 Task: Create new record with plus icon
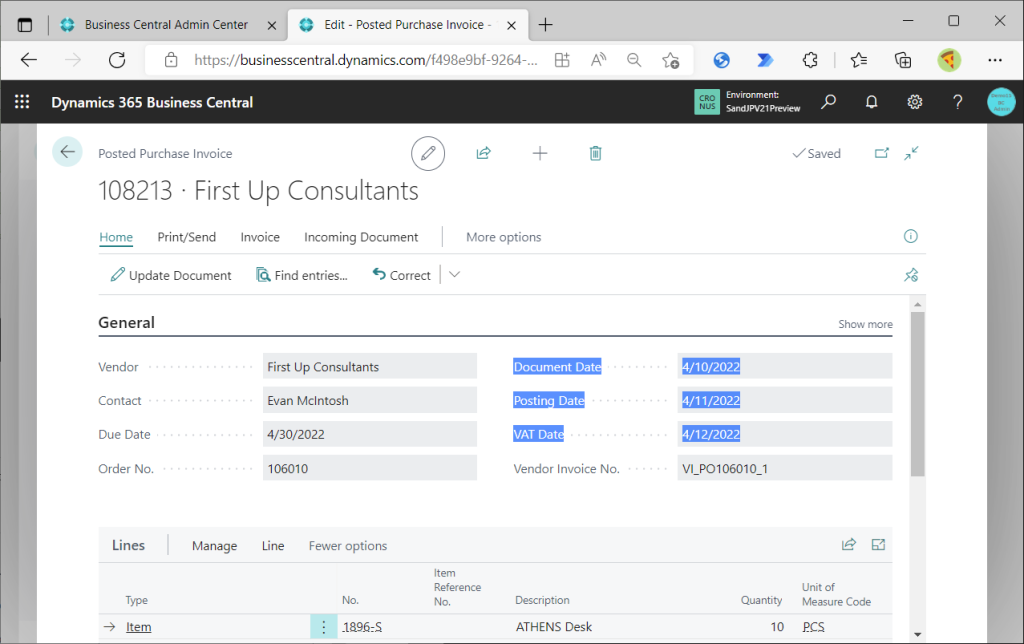pyautogui.click(x=540, y=153)
